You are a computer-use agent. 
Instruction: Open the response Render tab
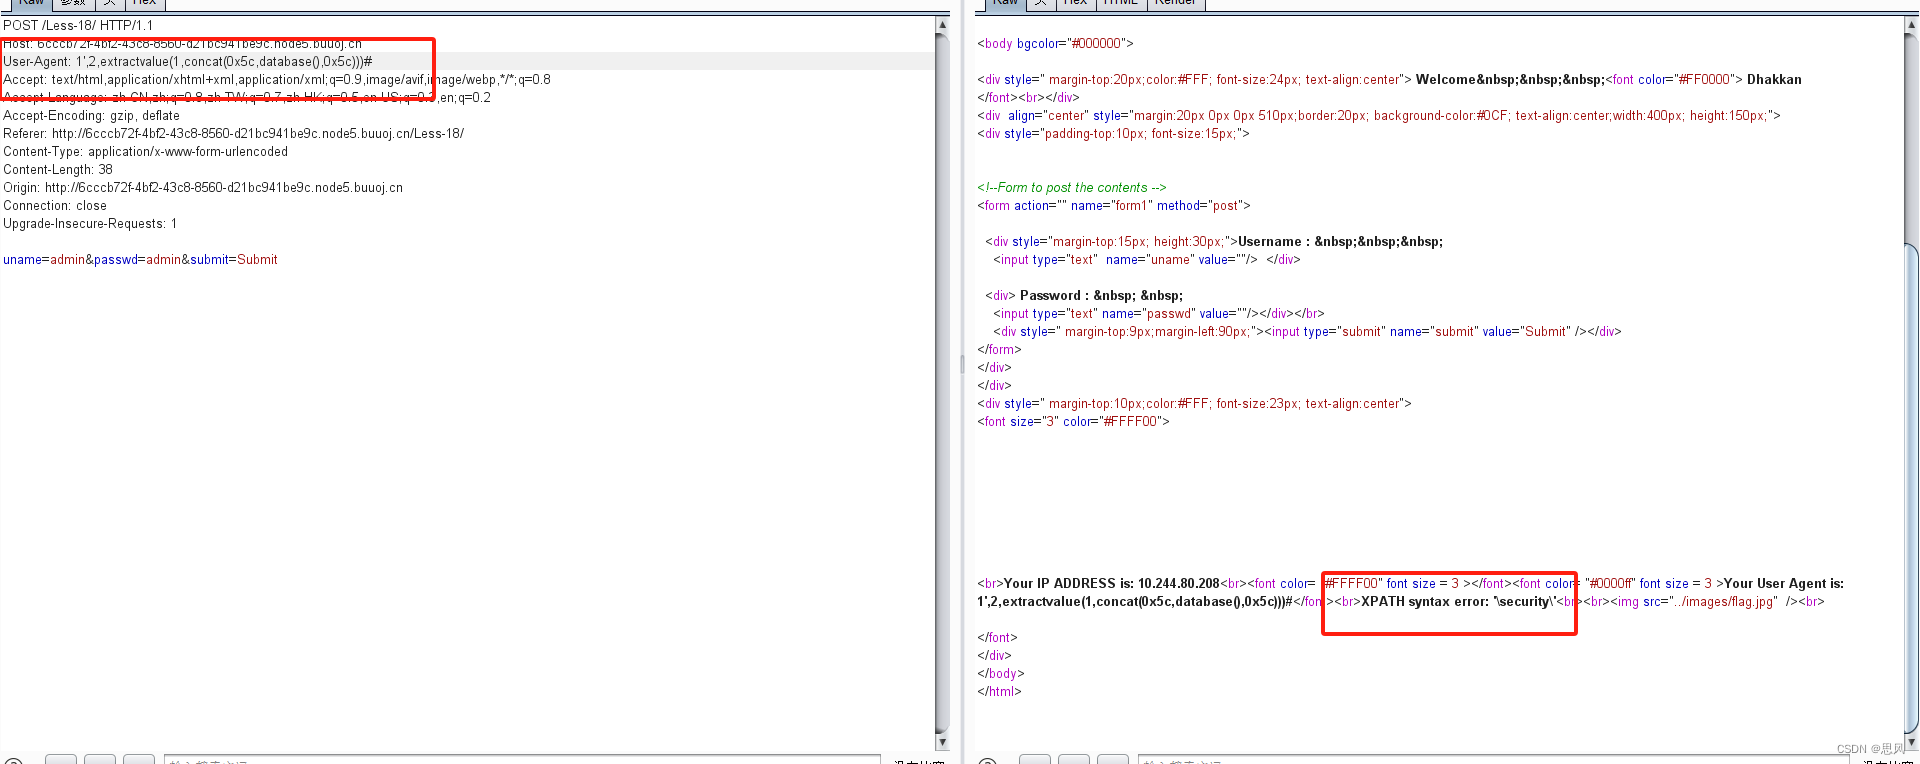click(1175, 3)
